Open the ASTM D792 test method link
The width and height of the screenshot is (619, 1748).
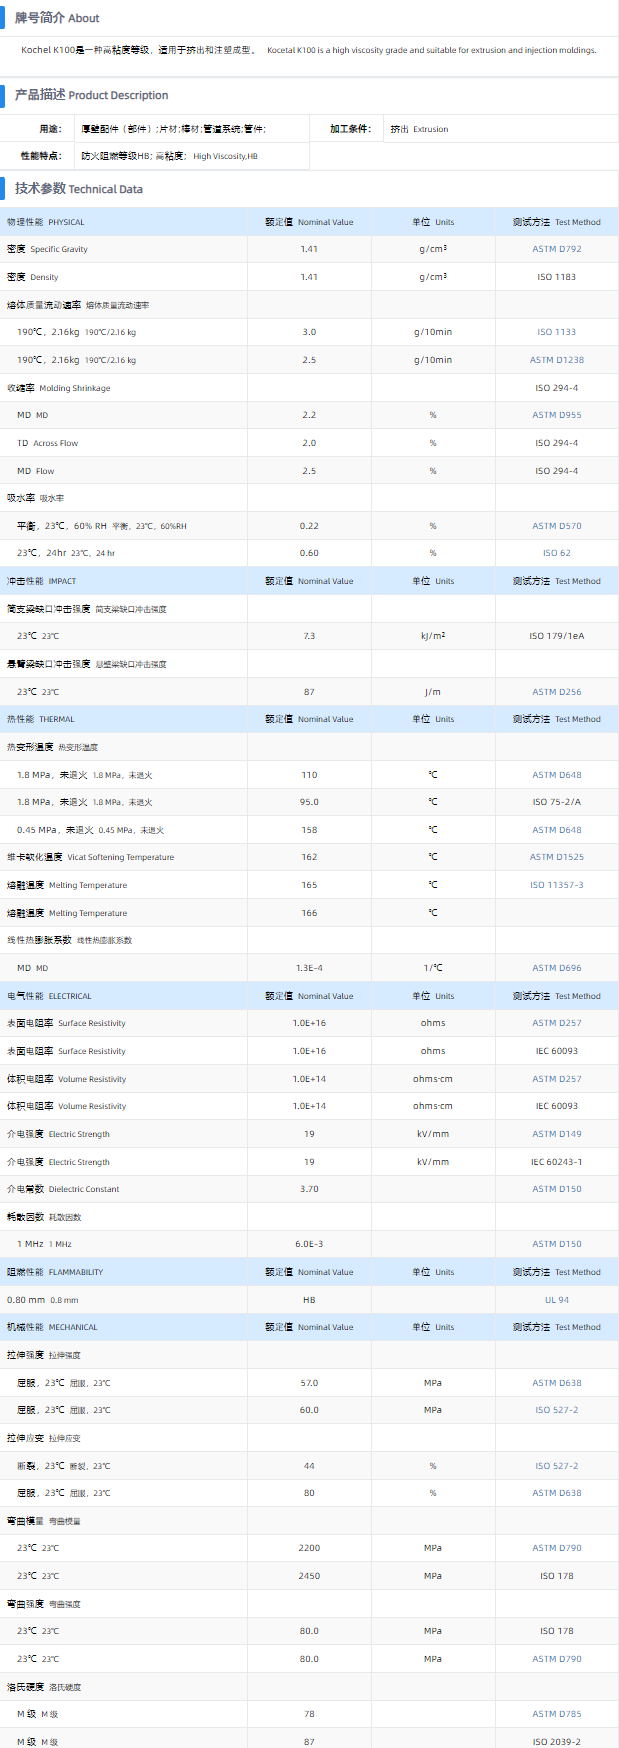(556, 249)
